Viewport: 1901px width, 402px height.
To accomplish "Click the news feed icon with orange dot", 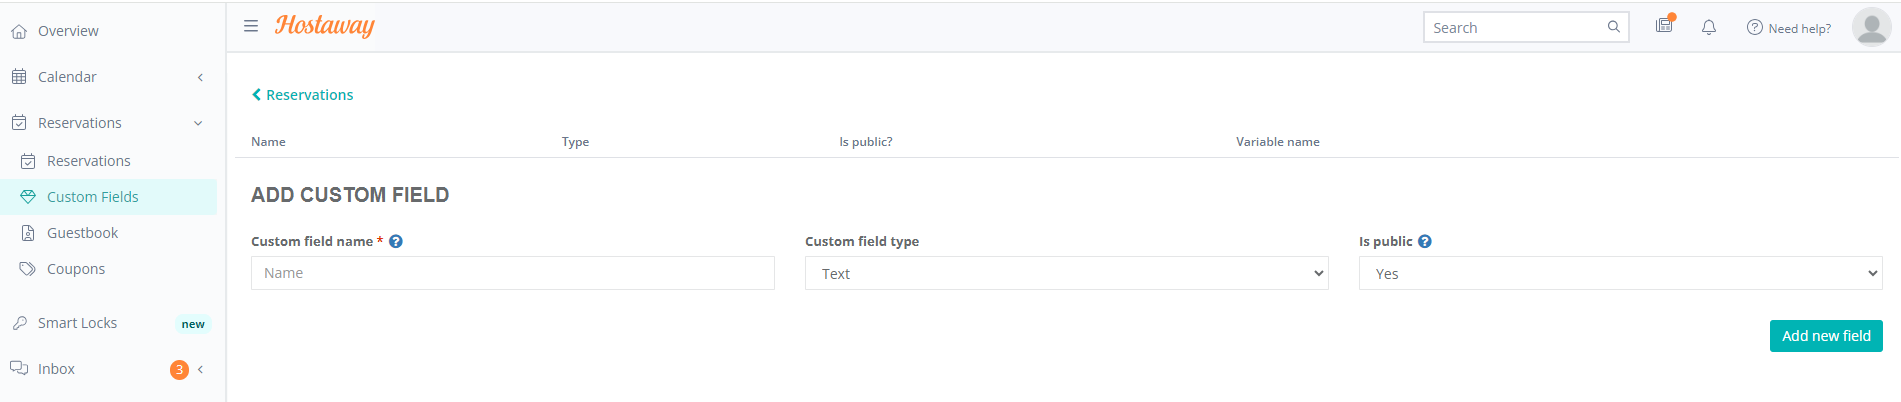I will 1664,26.
